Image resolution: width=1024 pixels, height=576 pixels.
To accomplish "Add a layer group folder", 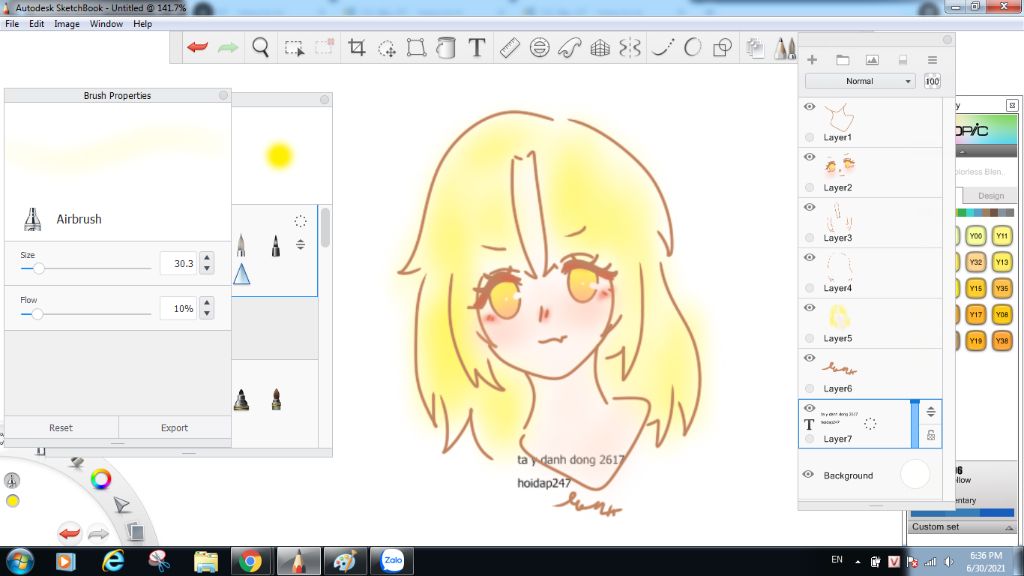I will 842,59.
